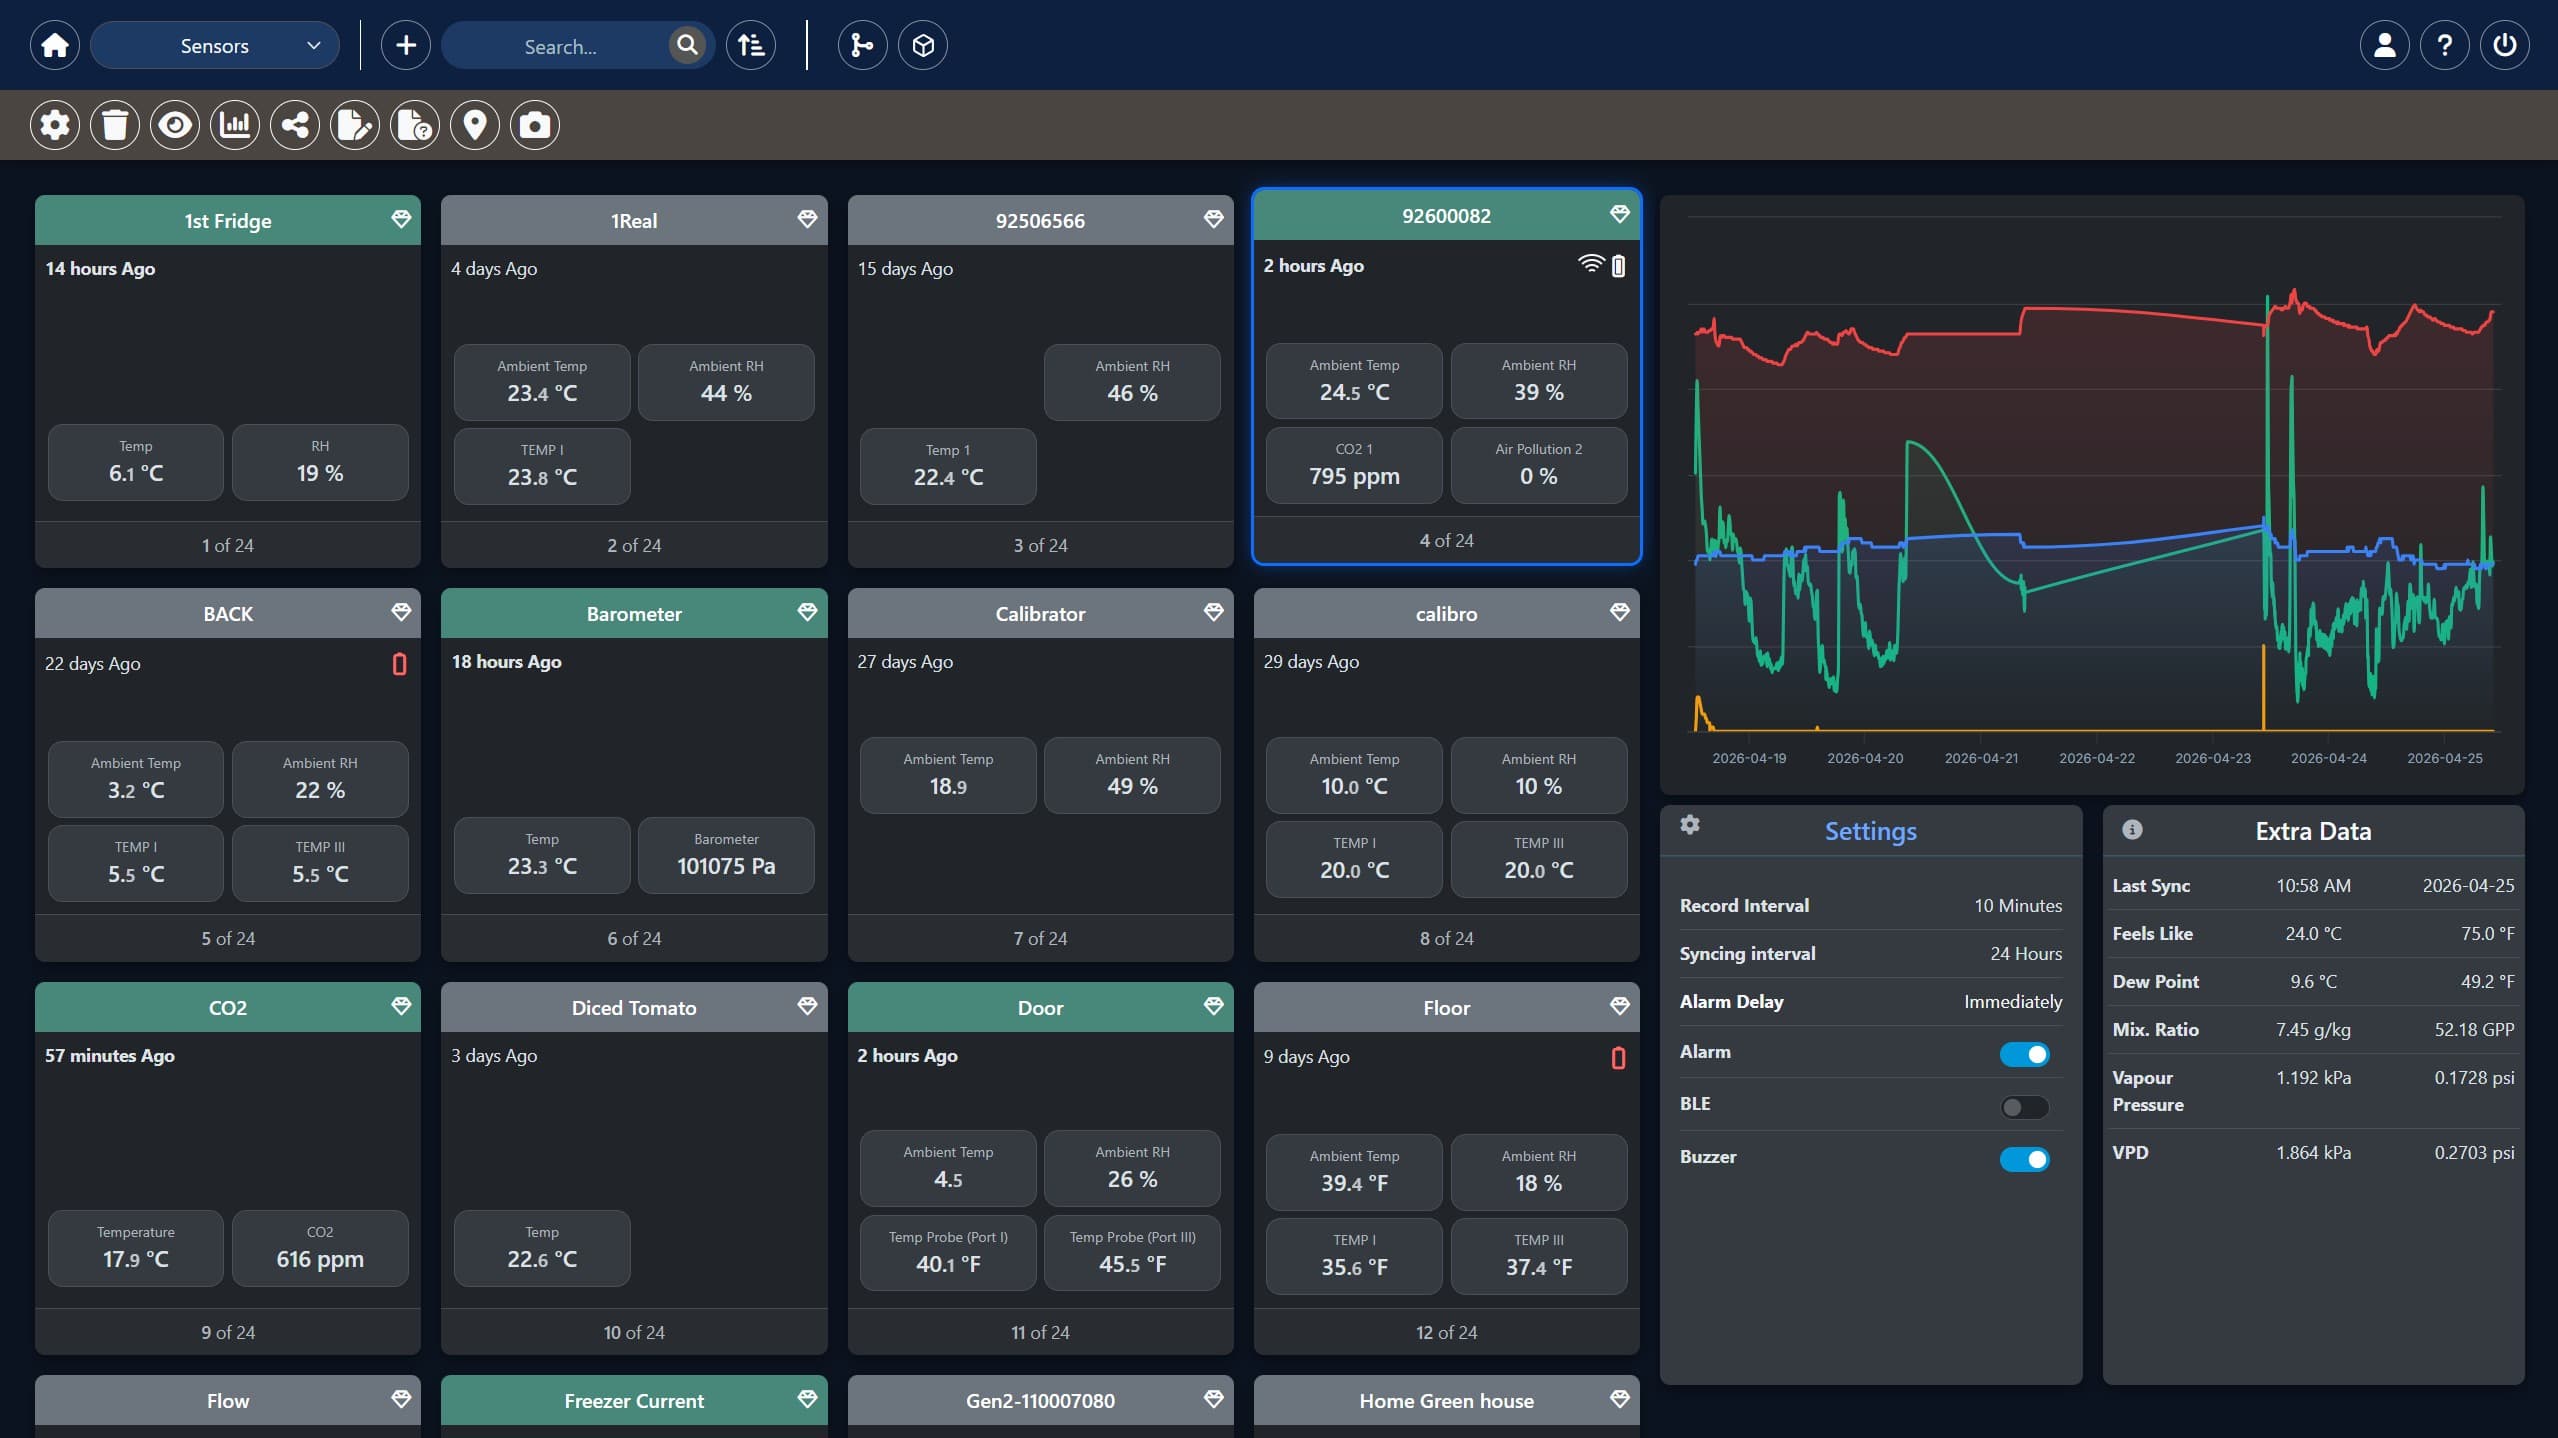Toggle the eye visibility icon
This screenshot has width=2558, height=1438.
(175, 125)
